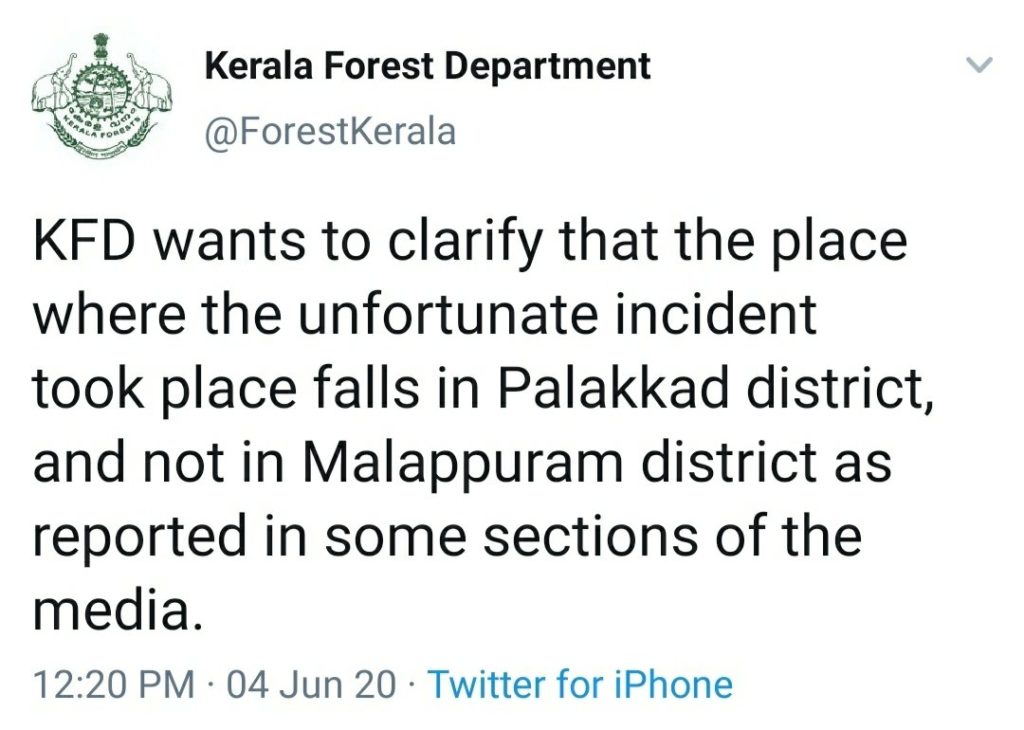Expand the tweet options chevron
1024x730 pixels.
(980, 65)
